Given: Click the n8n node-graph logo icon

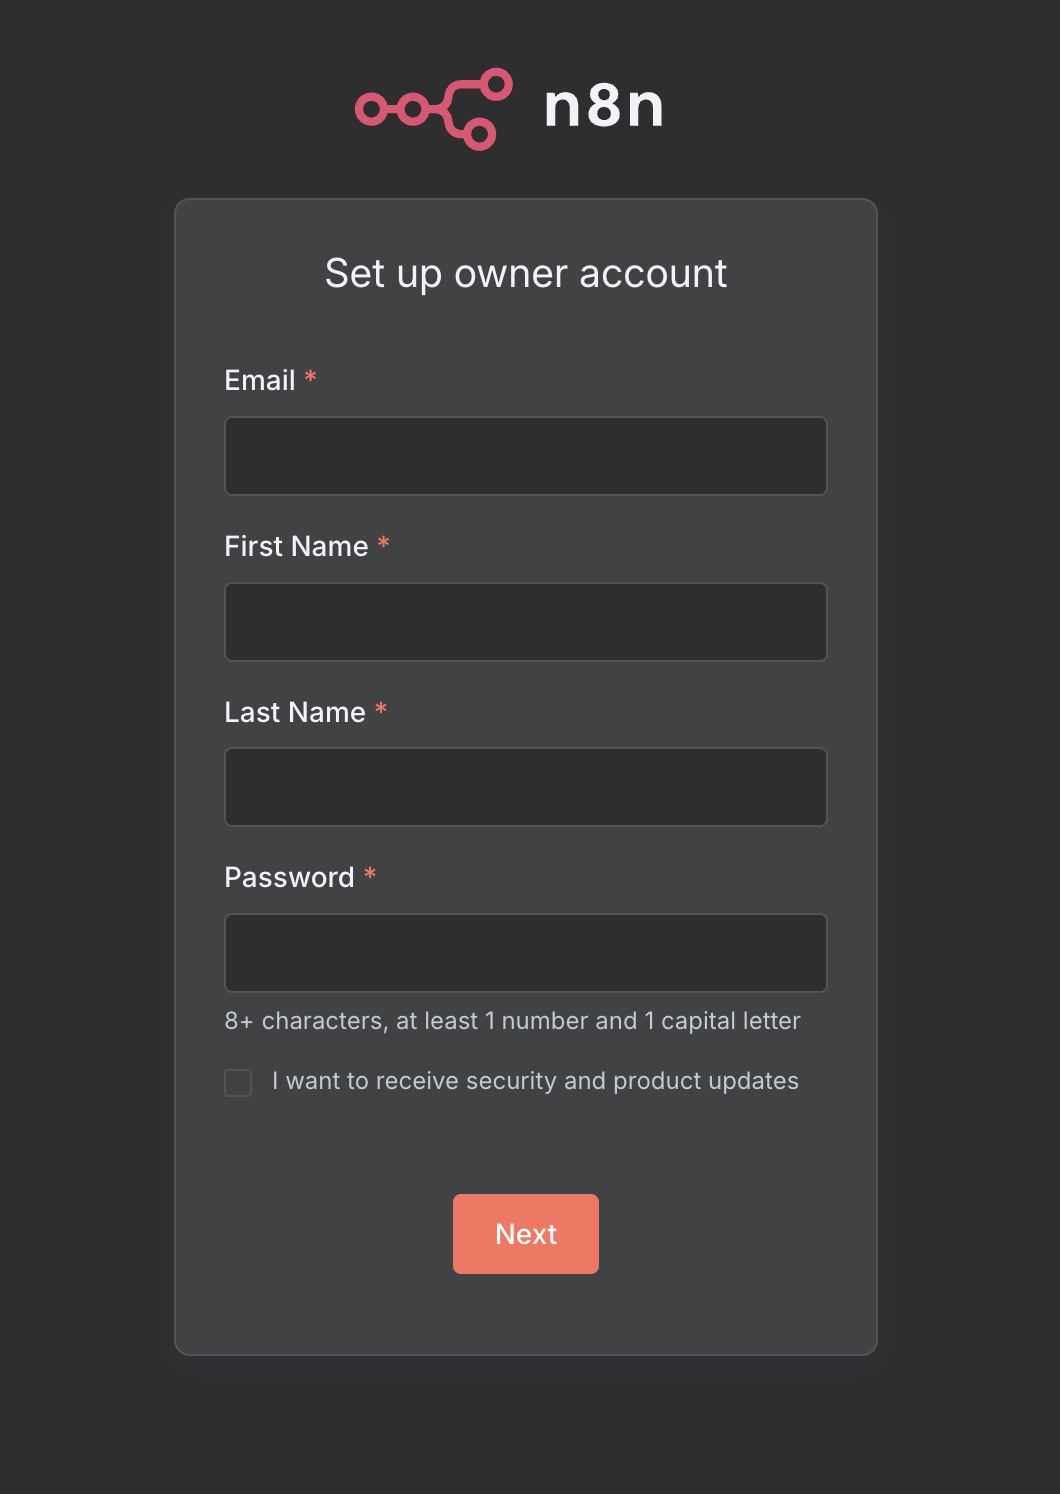Looking at the screenshot, I should pyautogui.click(x=434, y=109).
